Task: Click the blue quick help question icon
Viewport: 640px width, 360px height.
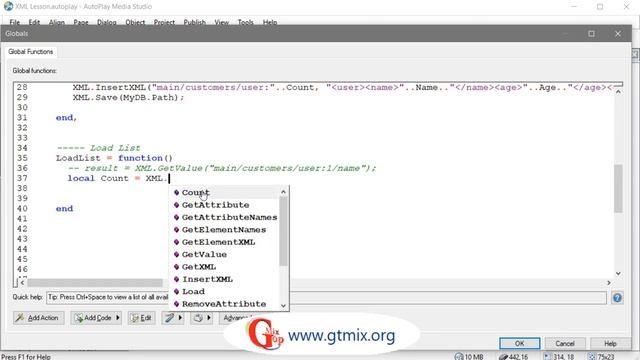Action: [617, 298]
